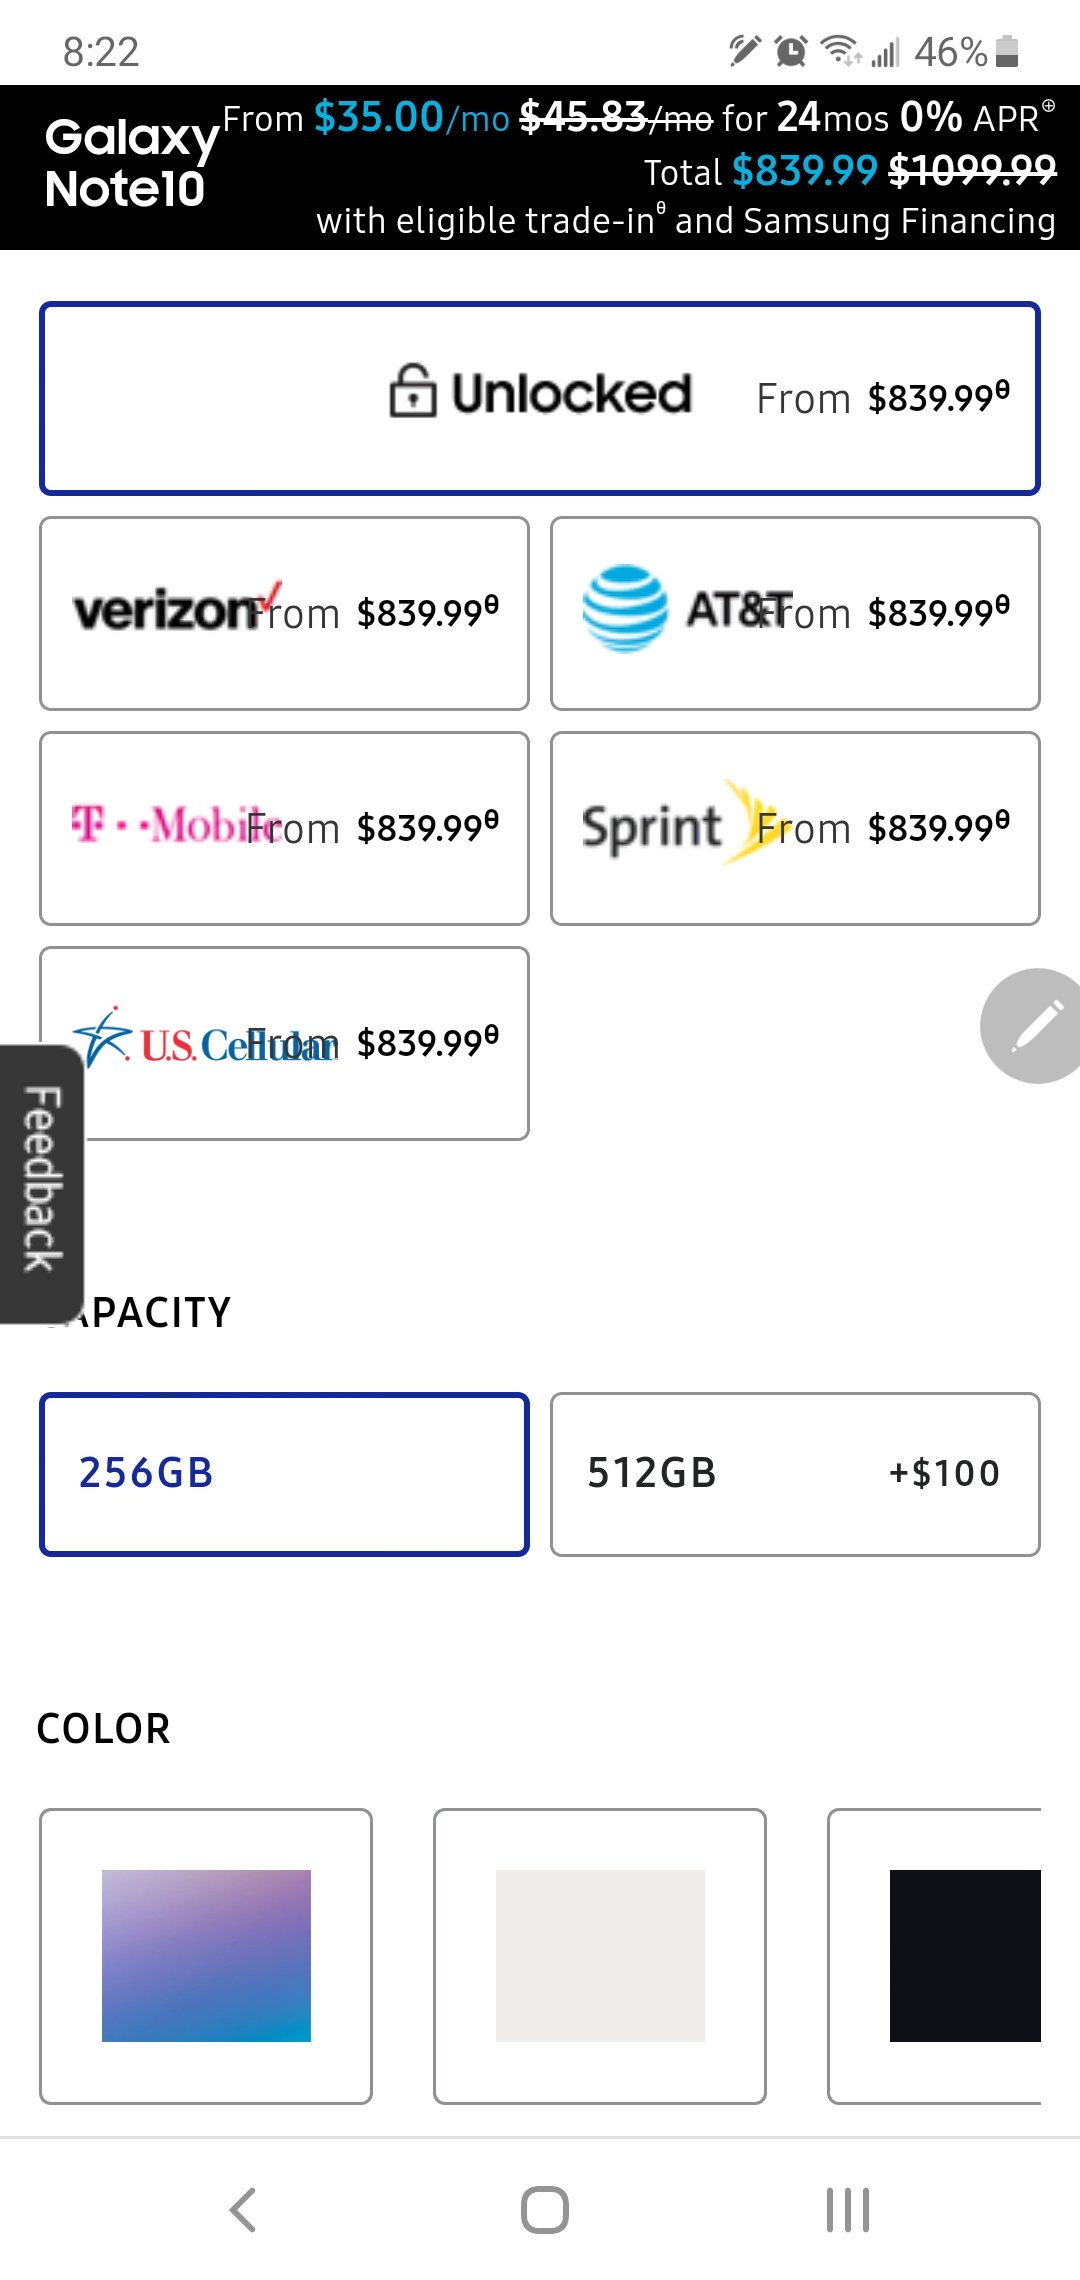Select the 256GB capacity option
The height and width of the screenshot is (2280, 1080).
tap(284, 1474)
